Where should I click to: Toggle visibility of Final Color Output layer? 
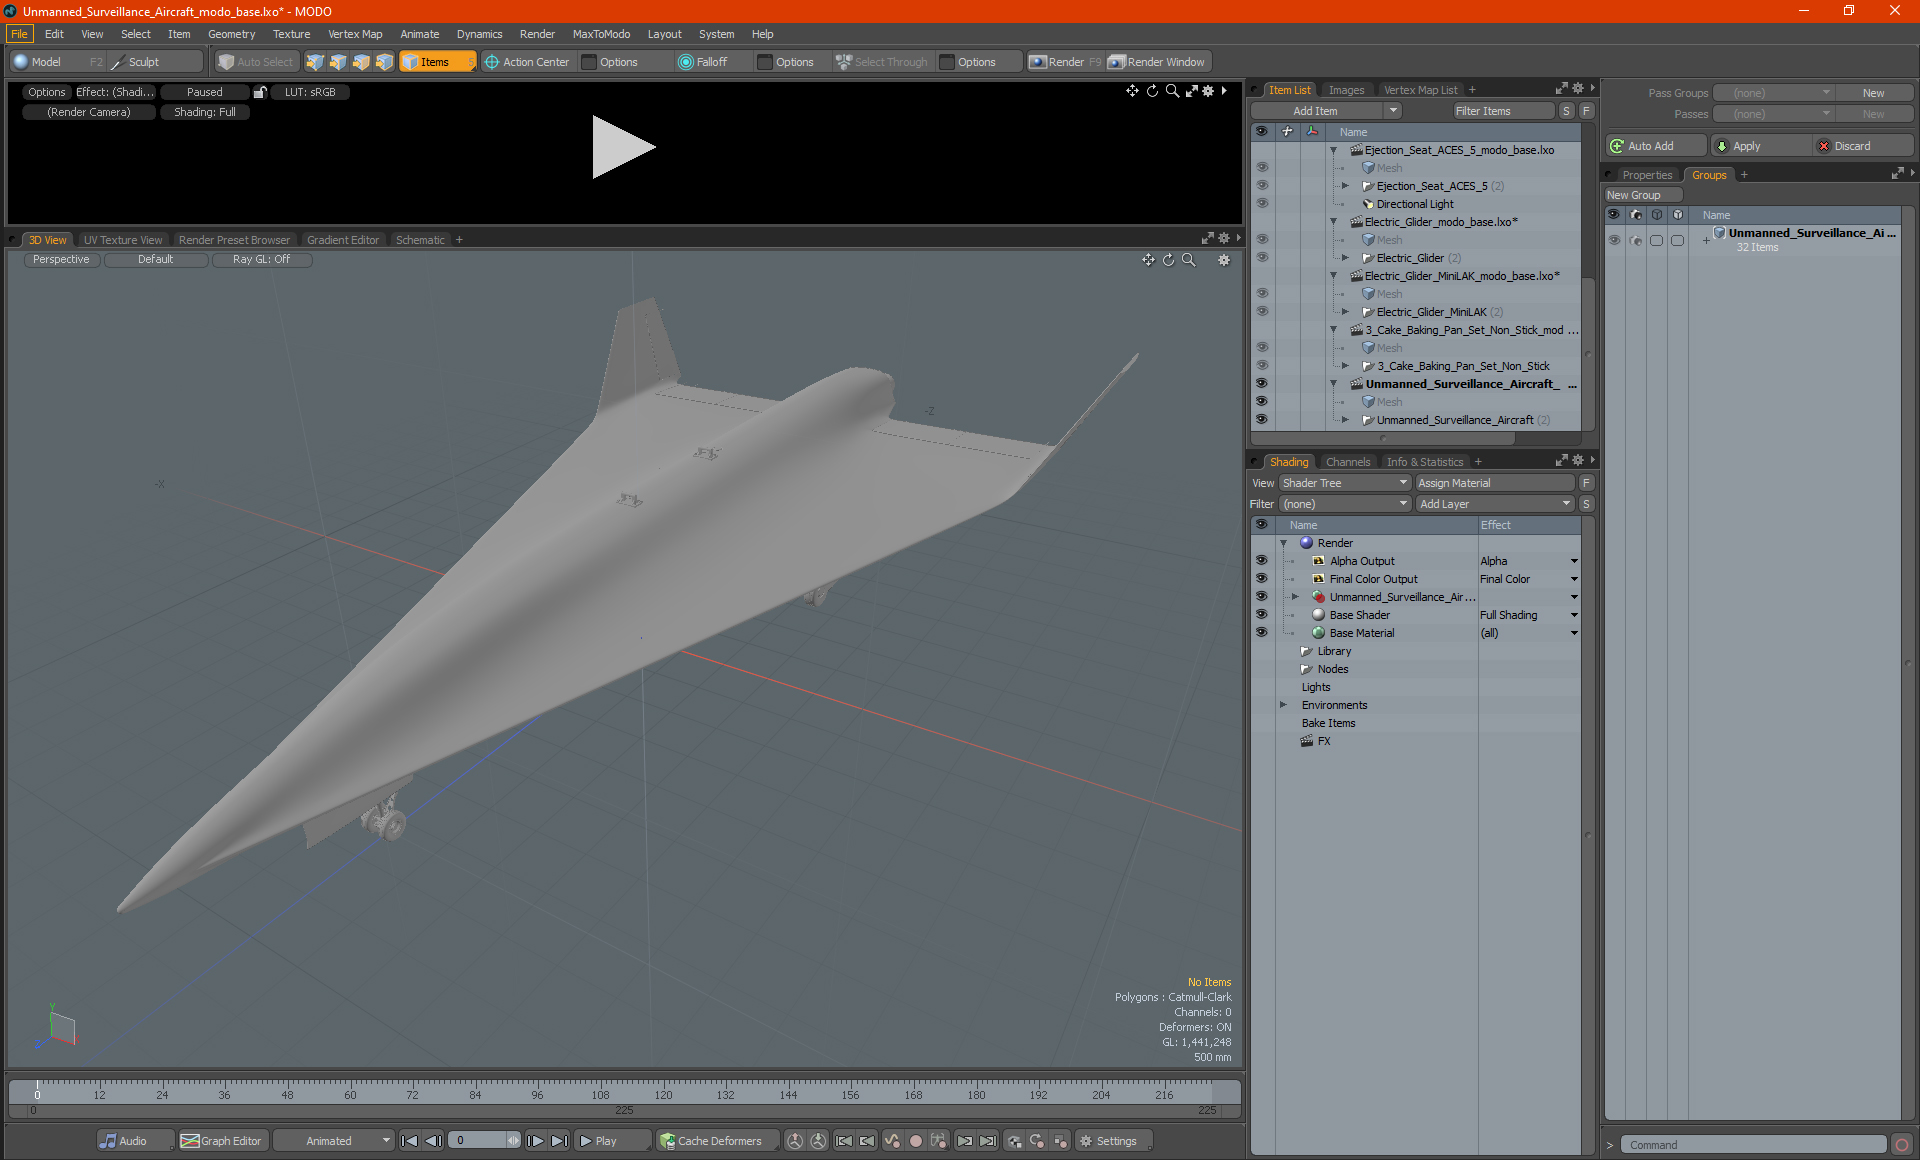[x=1262, y=579]
